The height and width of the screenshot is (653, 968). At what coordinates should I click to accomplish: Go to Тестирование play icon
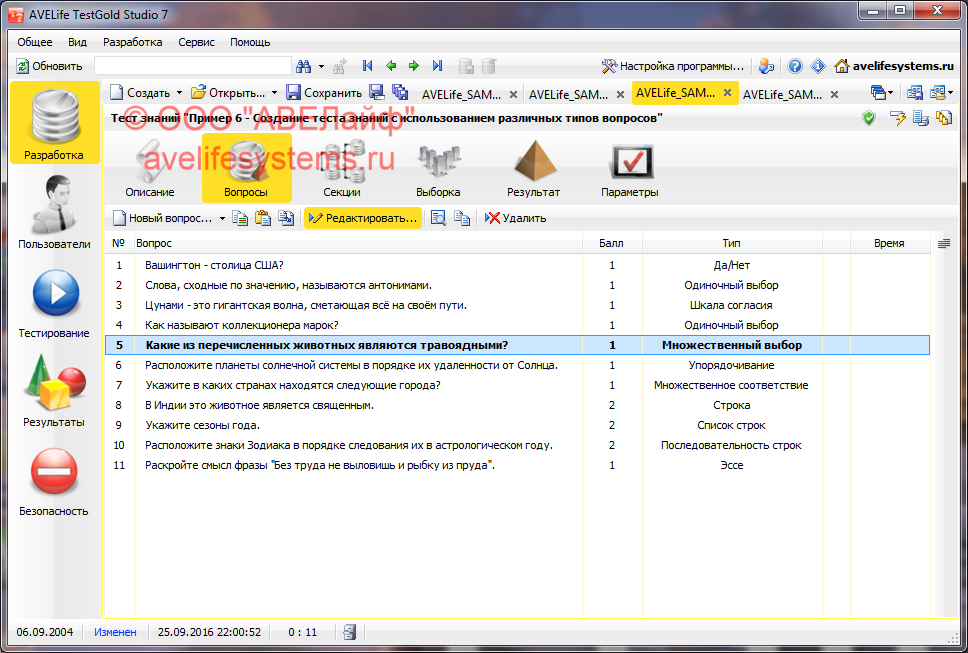click(x=55, y=300)
